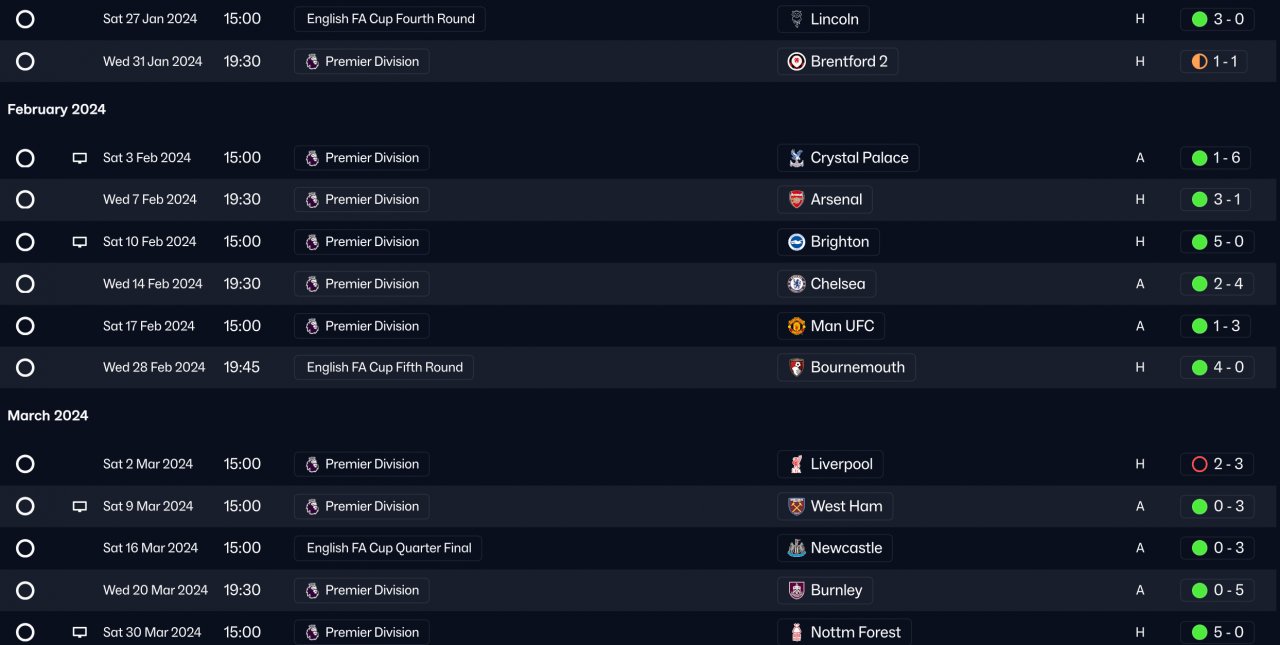
Task: Click the West Ham 0 - 3 score
Action: 1215,507
